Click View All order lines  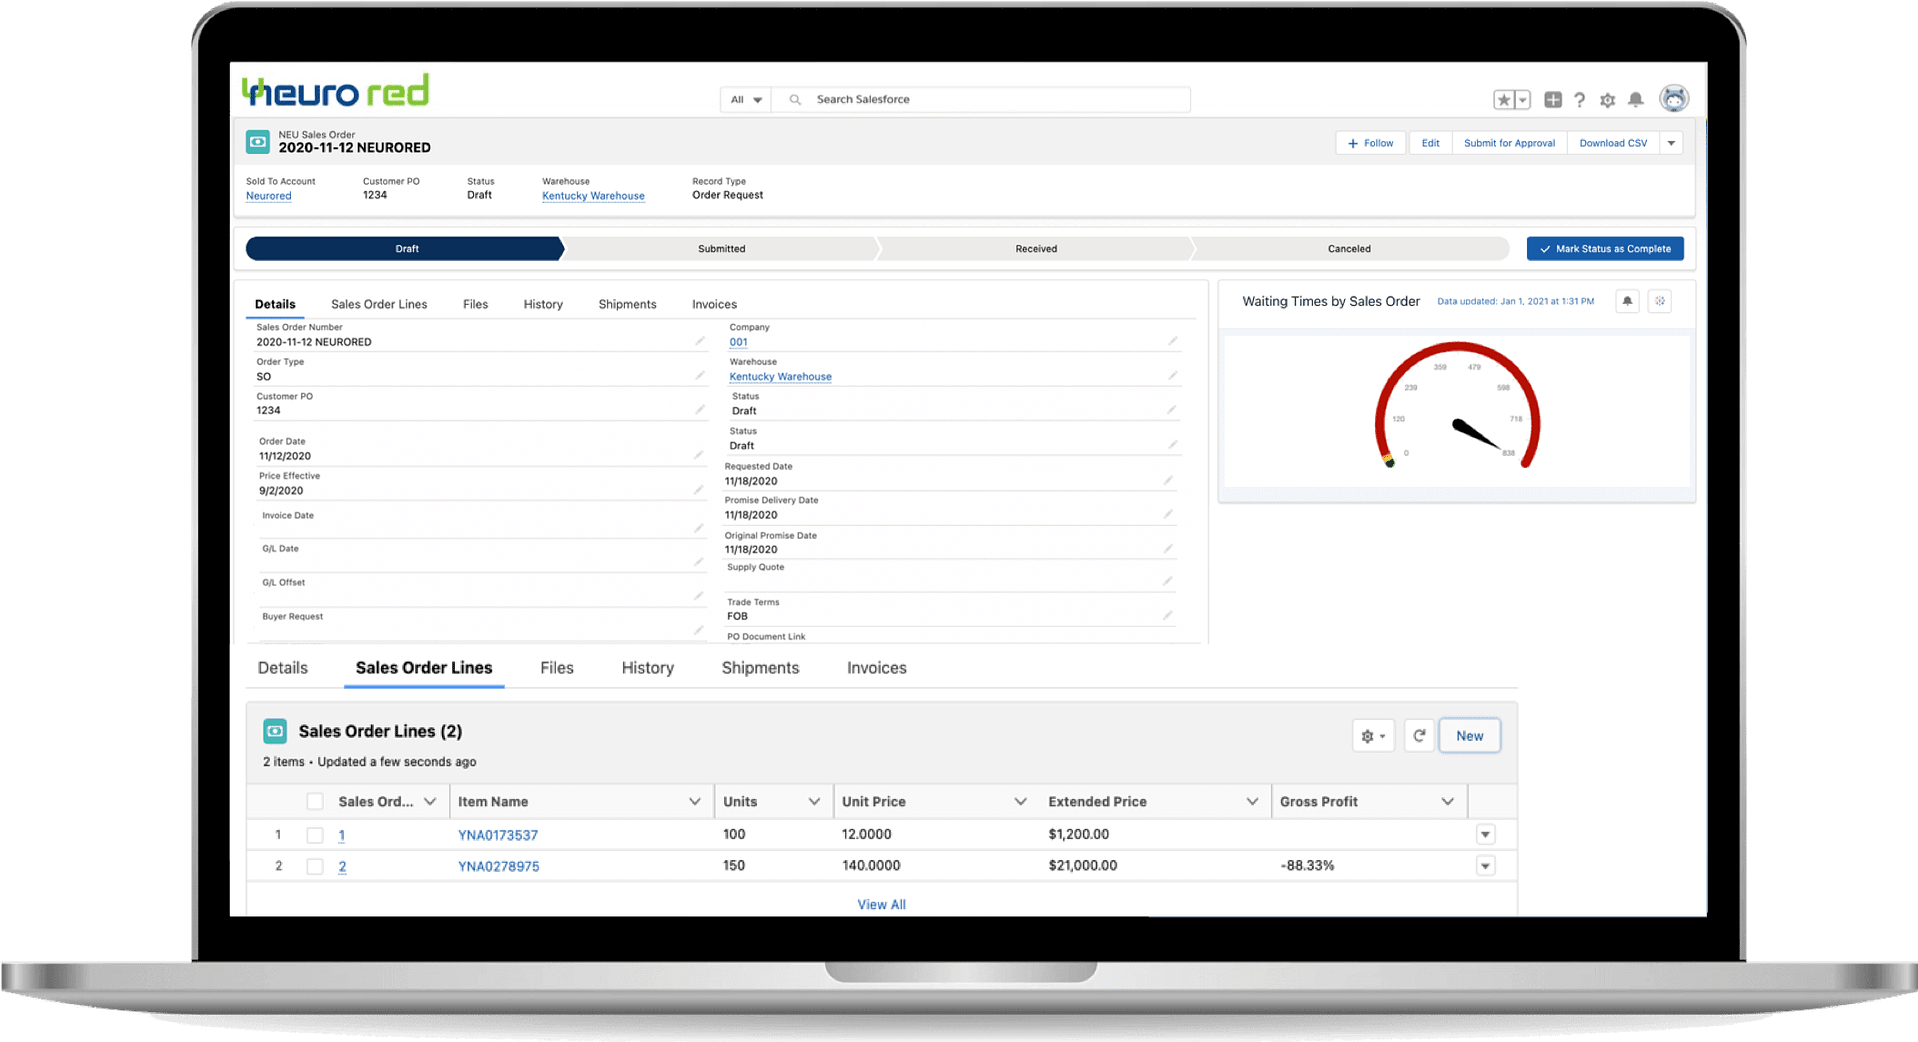(x=881, y=904)
